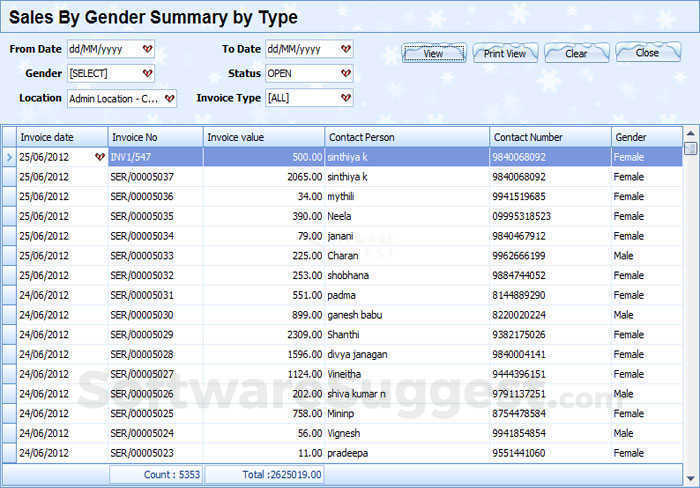Open the To Date dropdown heart arrow
The width and height of the screenshot is (700, 488).
click(x=346, y=49)
